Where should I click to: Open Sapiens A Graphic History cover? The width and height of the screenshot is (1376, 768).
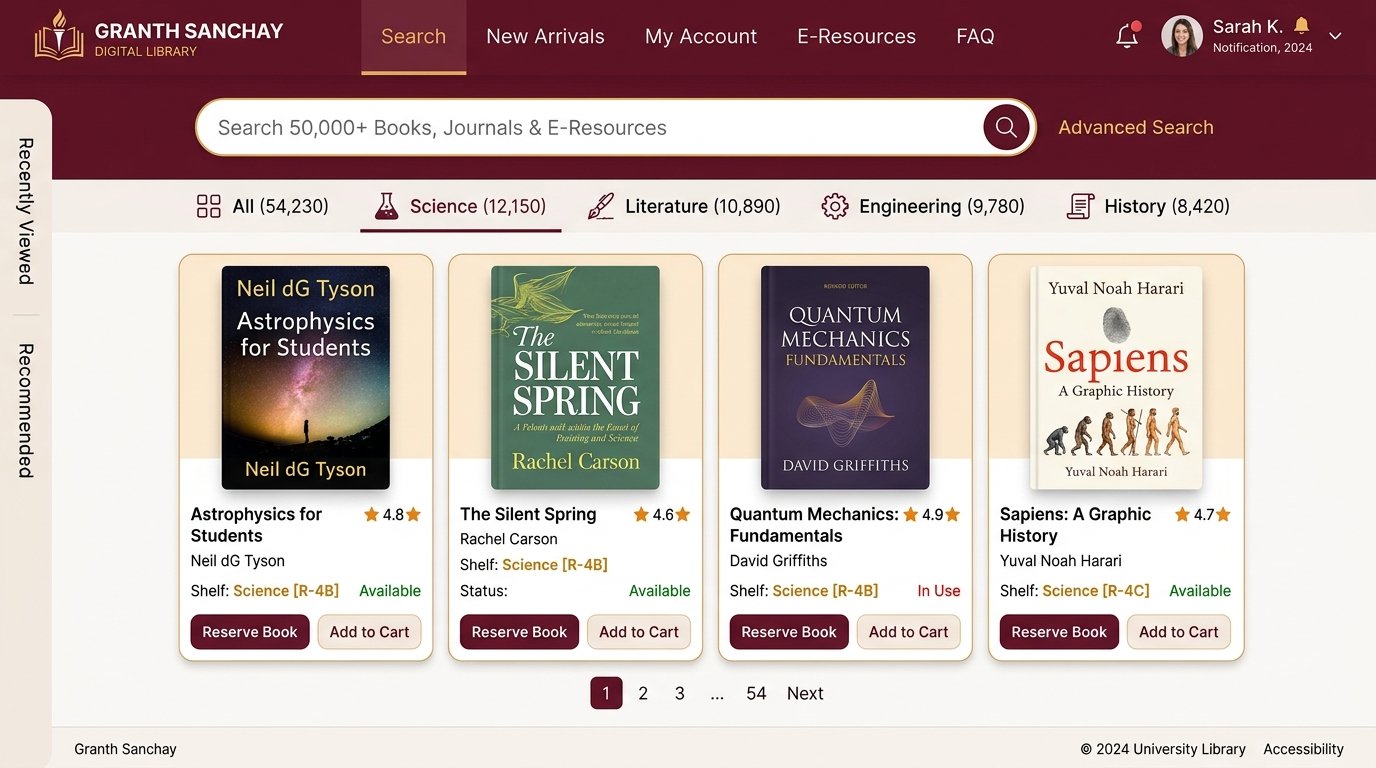pyautogui.click(x=1116, y=377)
